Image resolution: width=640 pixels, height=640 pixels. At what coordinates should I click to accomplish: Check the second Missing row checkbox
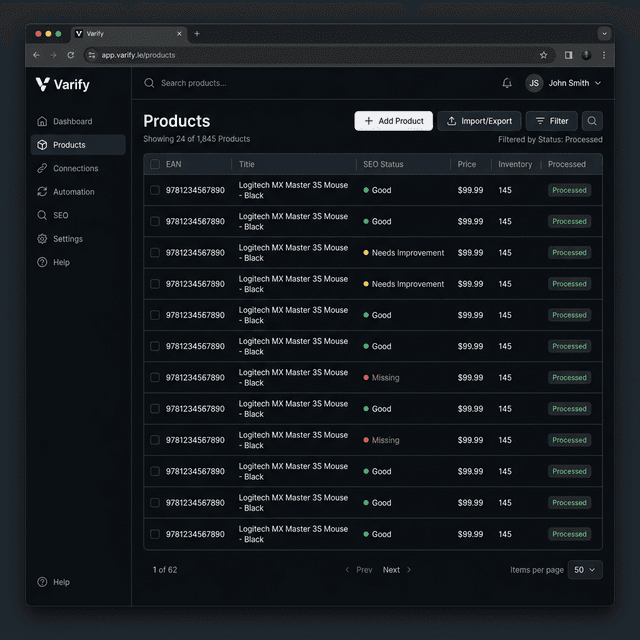[x=155, y=440]
